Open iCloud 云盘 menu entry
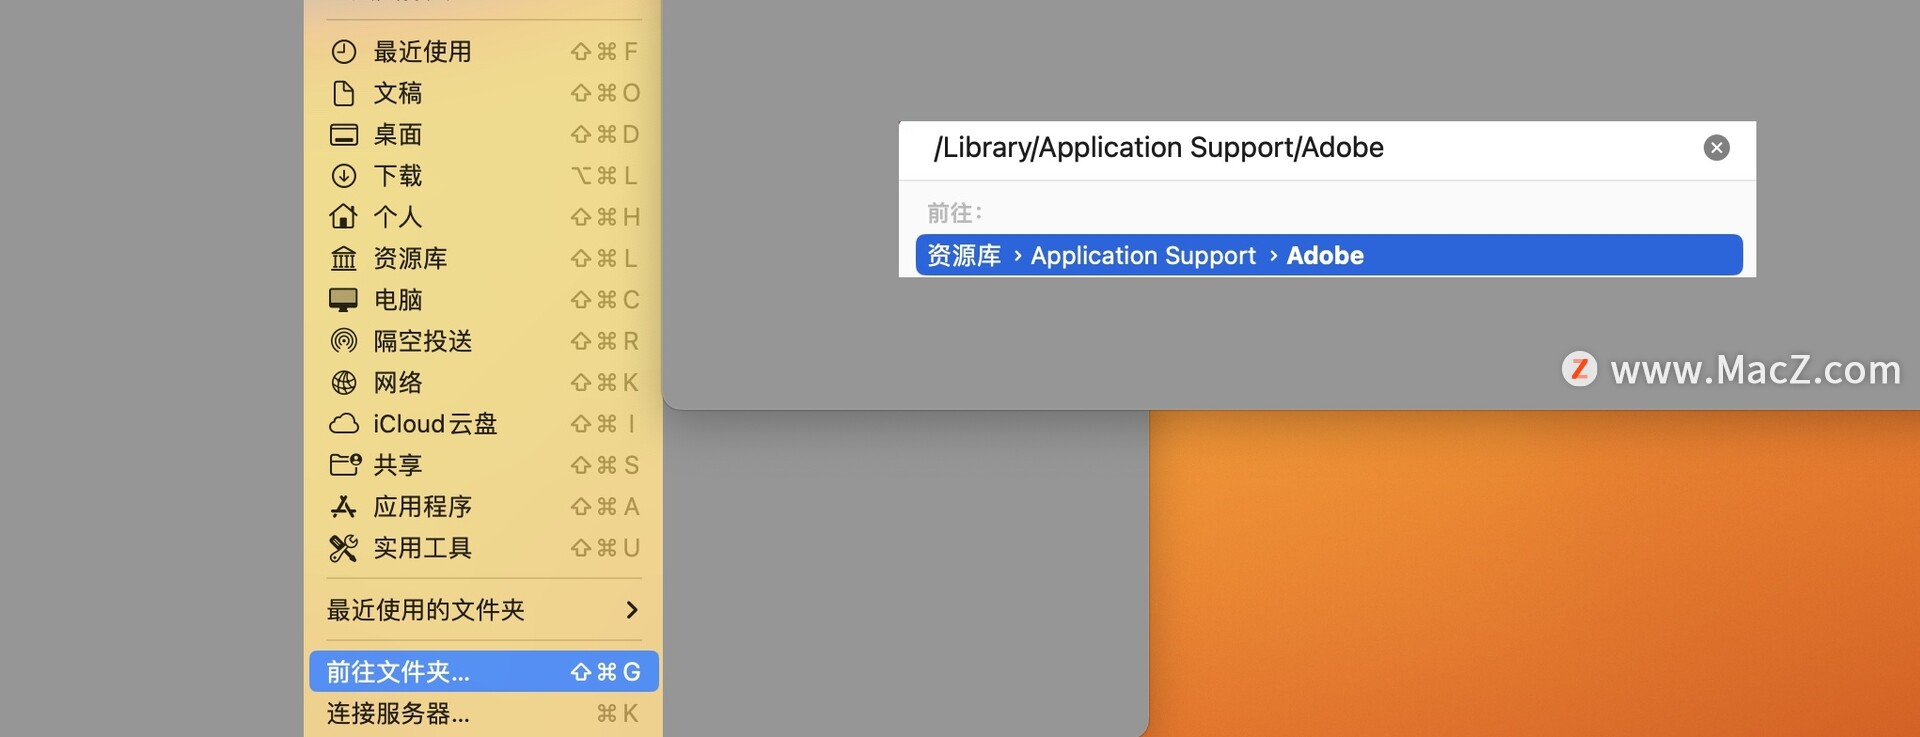This screenshot has height=737, width=1920. pos(484,424)
